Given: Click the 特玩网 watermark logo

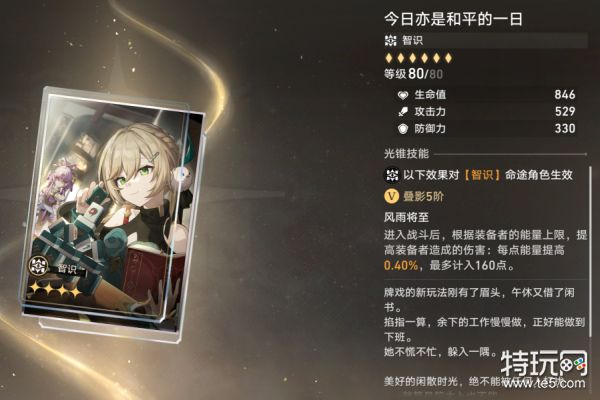Looking at the screenshot, I should 543,368.
